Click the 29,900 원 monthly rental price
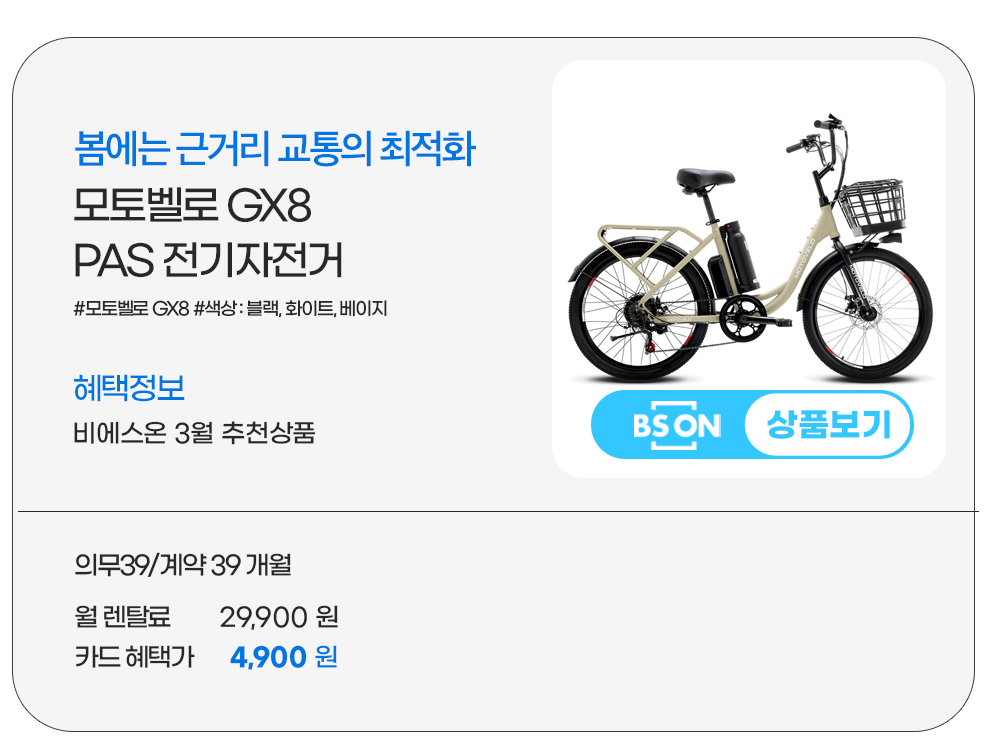The image size is (1000, 754). click(x=279, y=617)
